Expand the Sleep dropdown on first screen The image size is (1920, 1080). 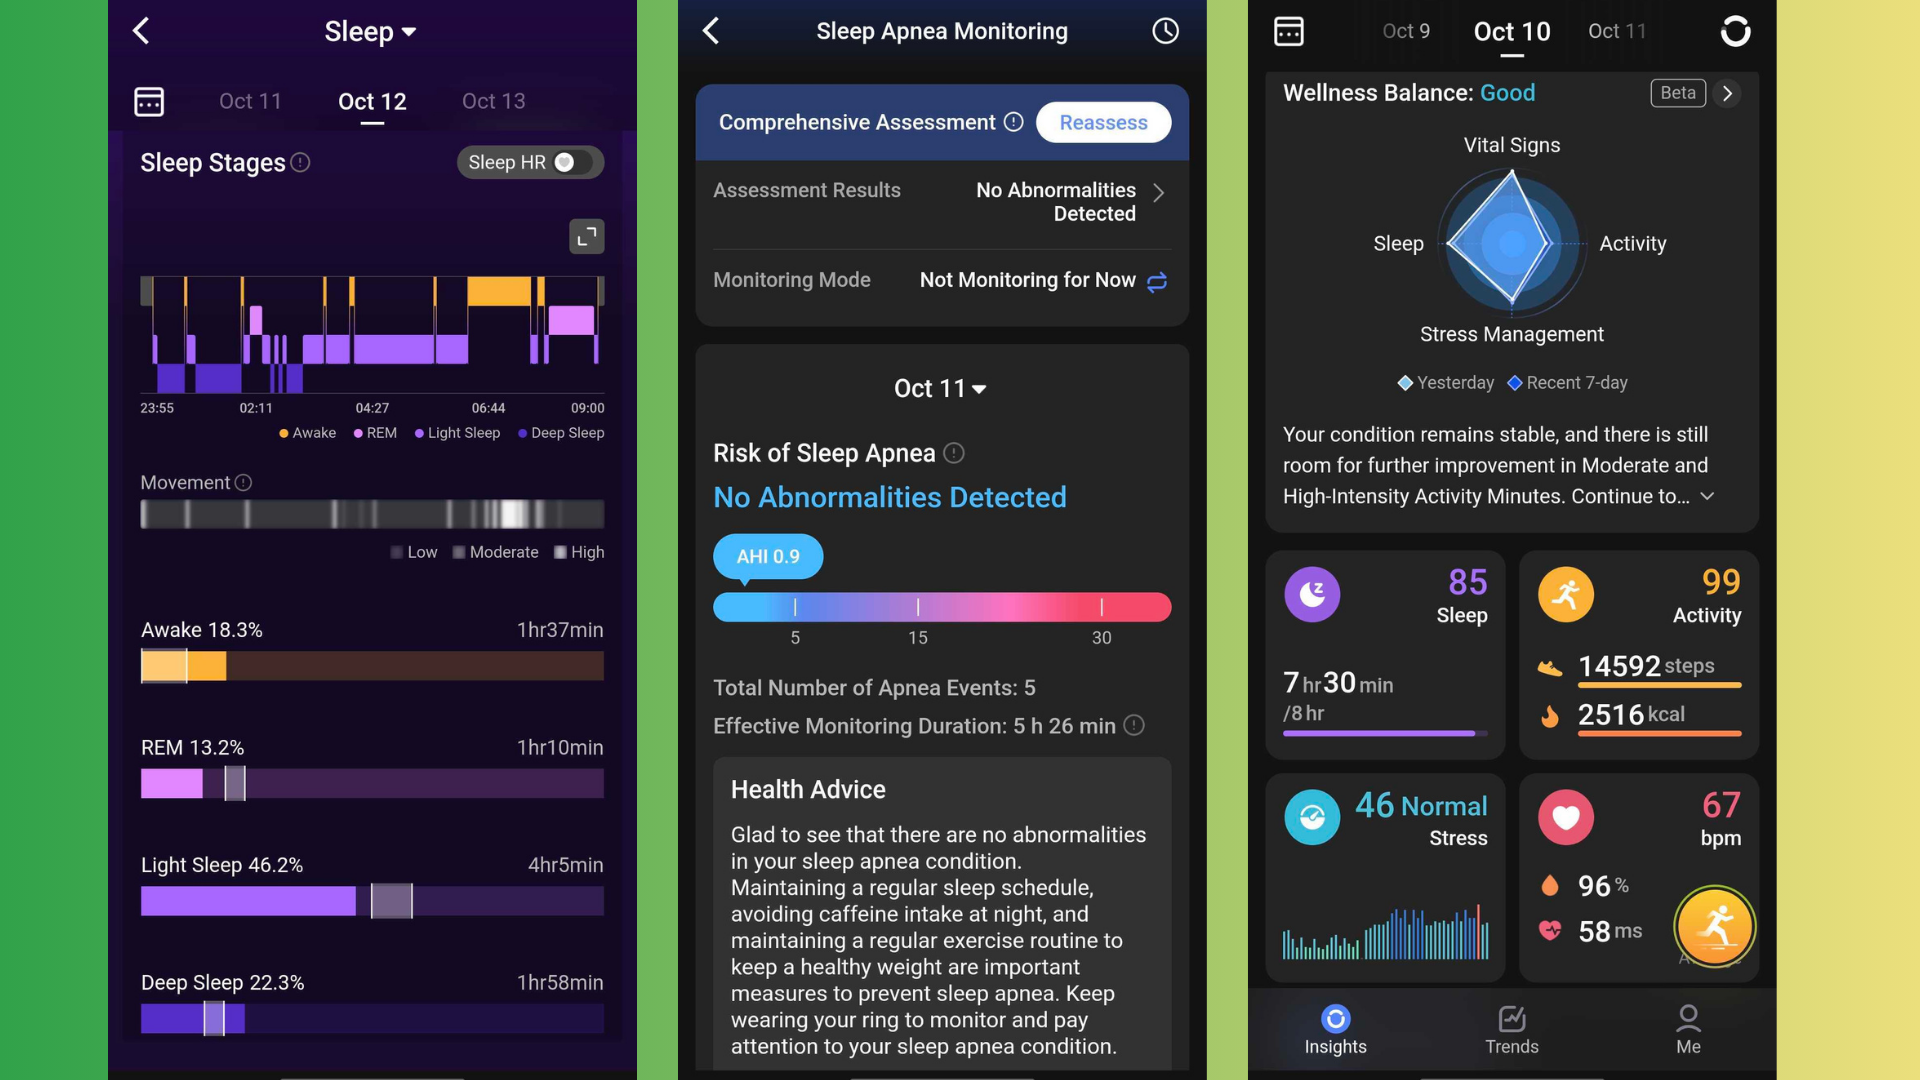pyautogui.click(x=373, y=32)
